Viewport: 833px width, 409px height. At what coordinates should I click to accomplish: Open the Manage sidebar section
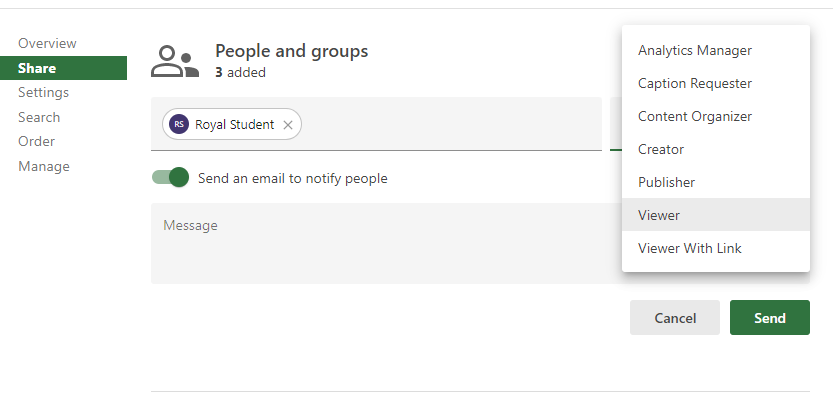(x=44, y=166)
